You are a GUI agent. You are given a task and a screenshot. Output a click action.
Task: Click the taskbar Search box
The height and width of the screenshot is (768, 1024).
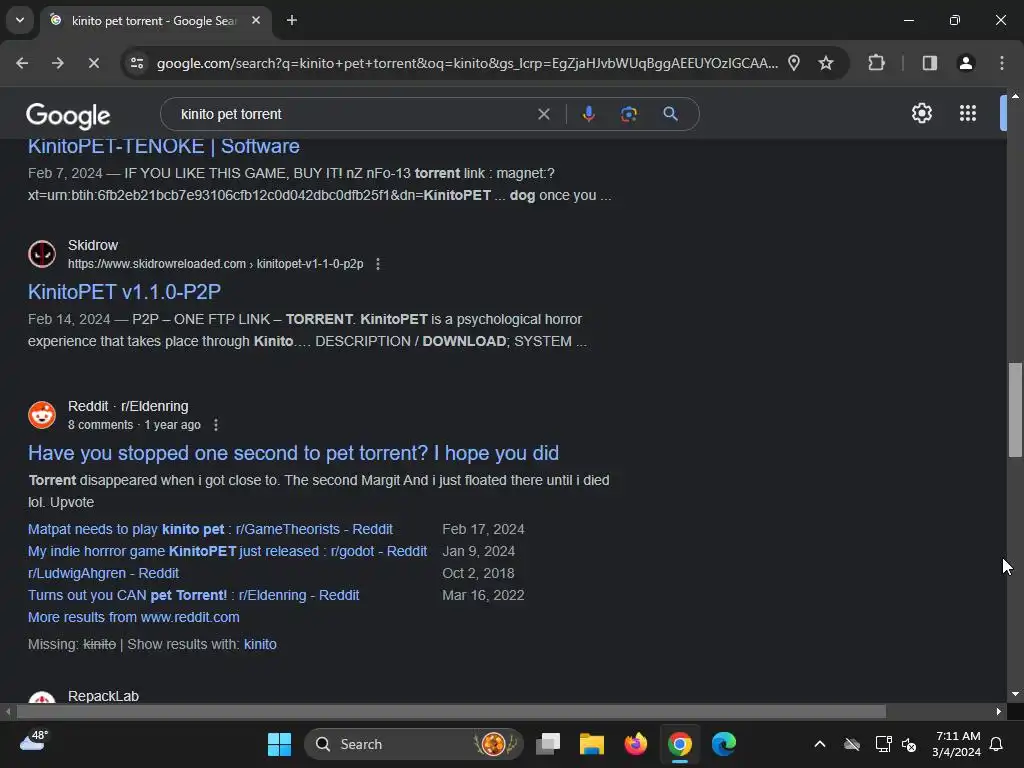coord(413,744)
